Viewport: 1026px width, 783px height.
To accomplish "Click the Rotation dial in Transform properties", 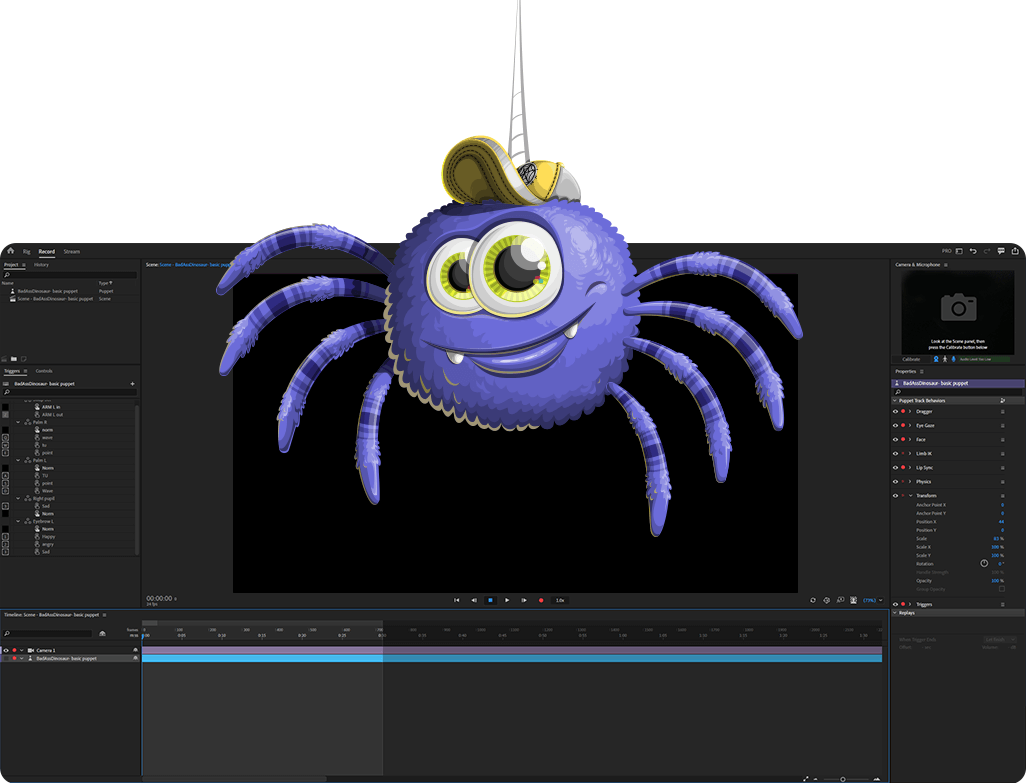I will pyautogui.click(x=984, y=563).
